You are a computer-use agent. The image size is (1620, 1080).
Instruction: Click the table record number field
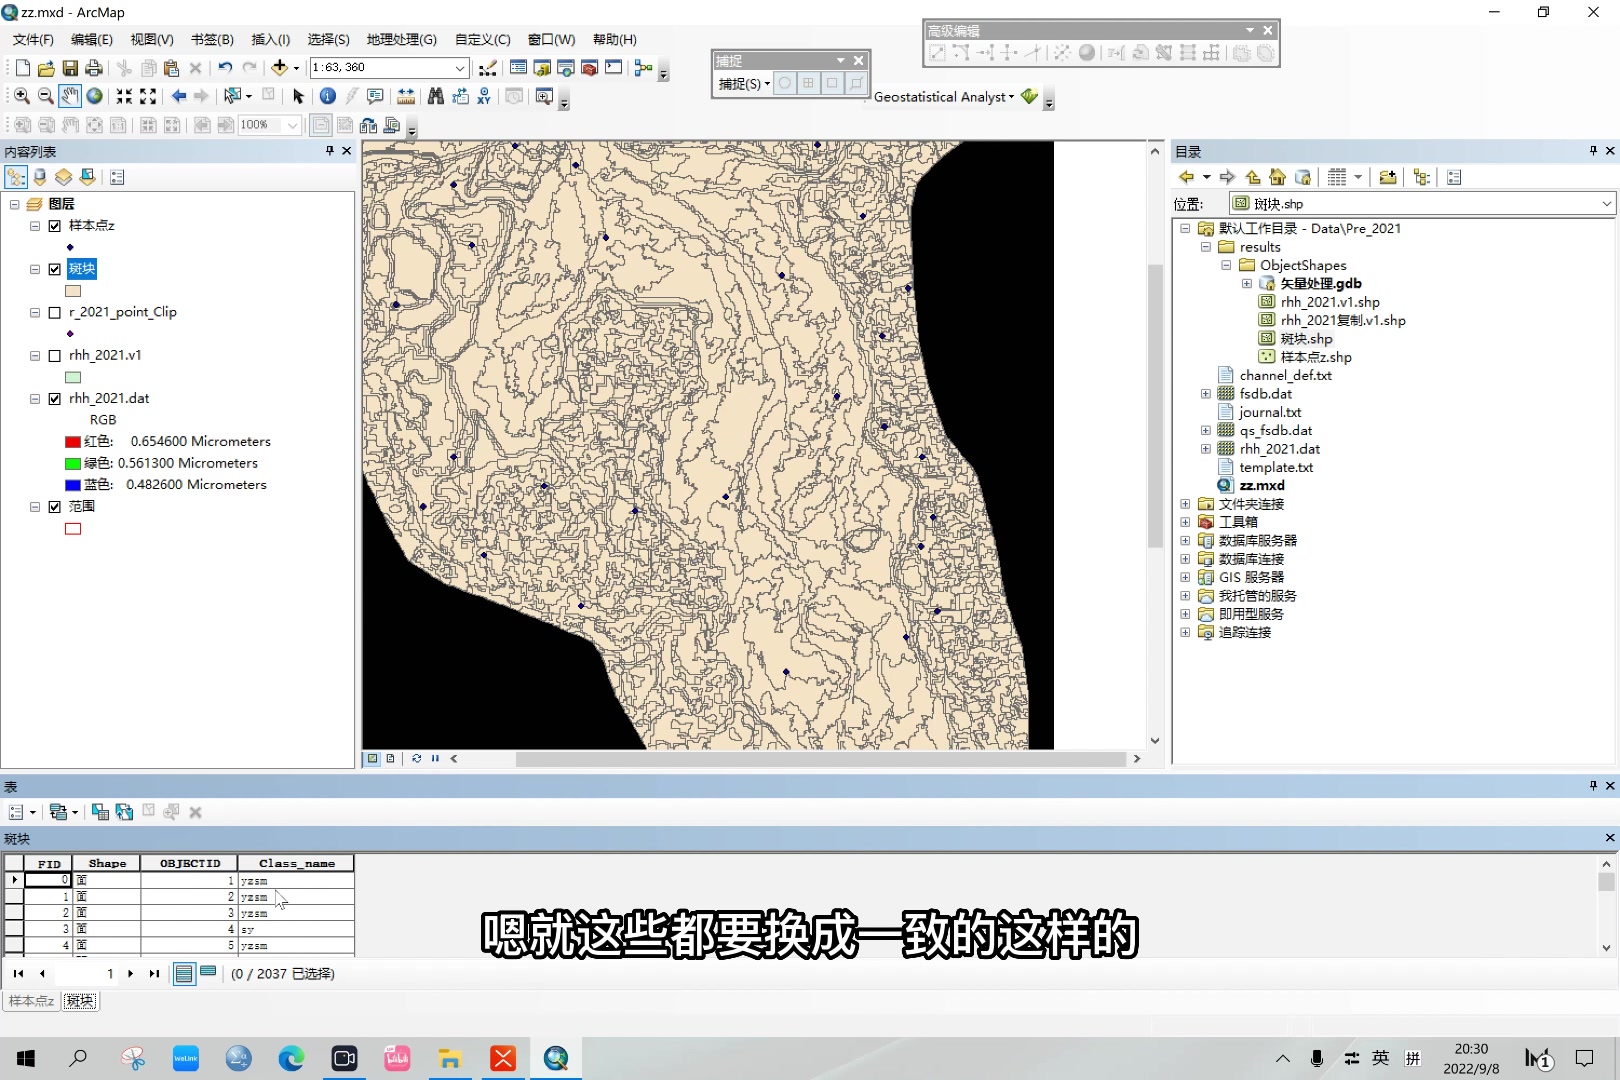tap(84, 973)
